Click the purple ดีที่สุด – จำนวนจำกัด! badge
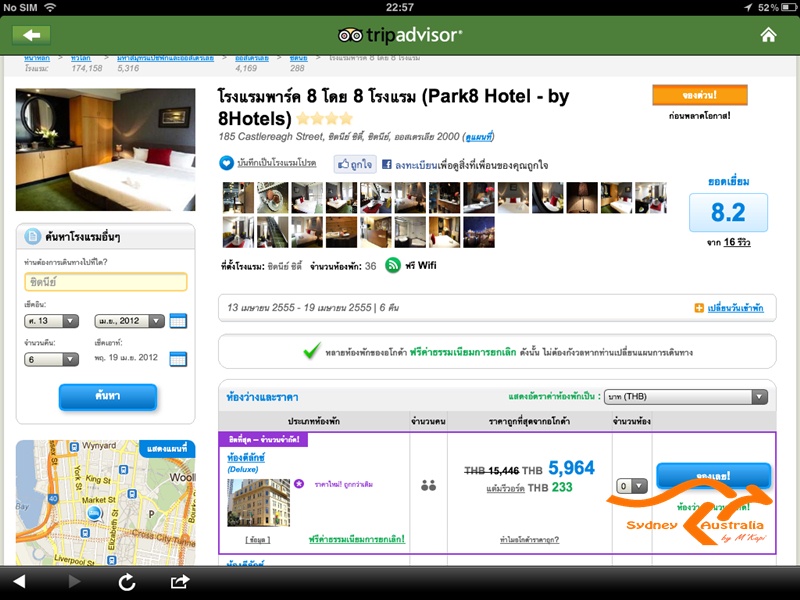Screen dimensions: 800x600 263,439
